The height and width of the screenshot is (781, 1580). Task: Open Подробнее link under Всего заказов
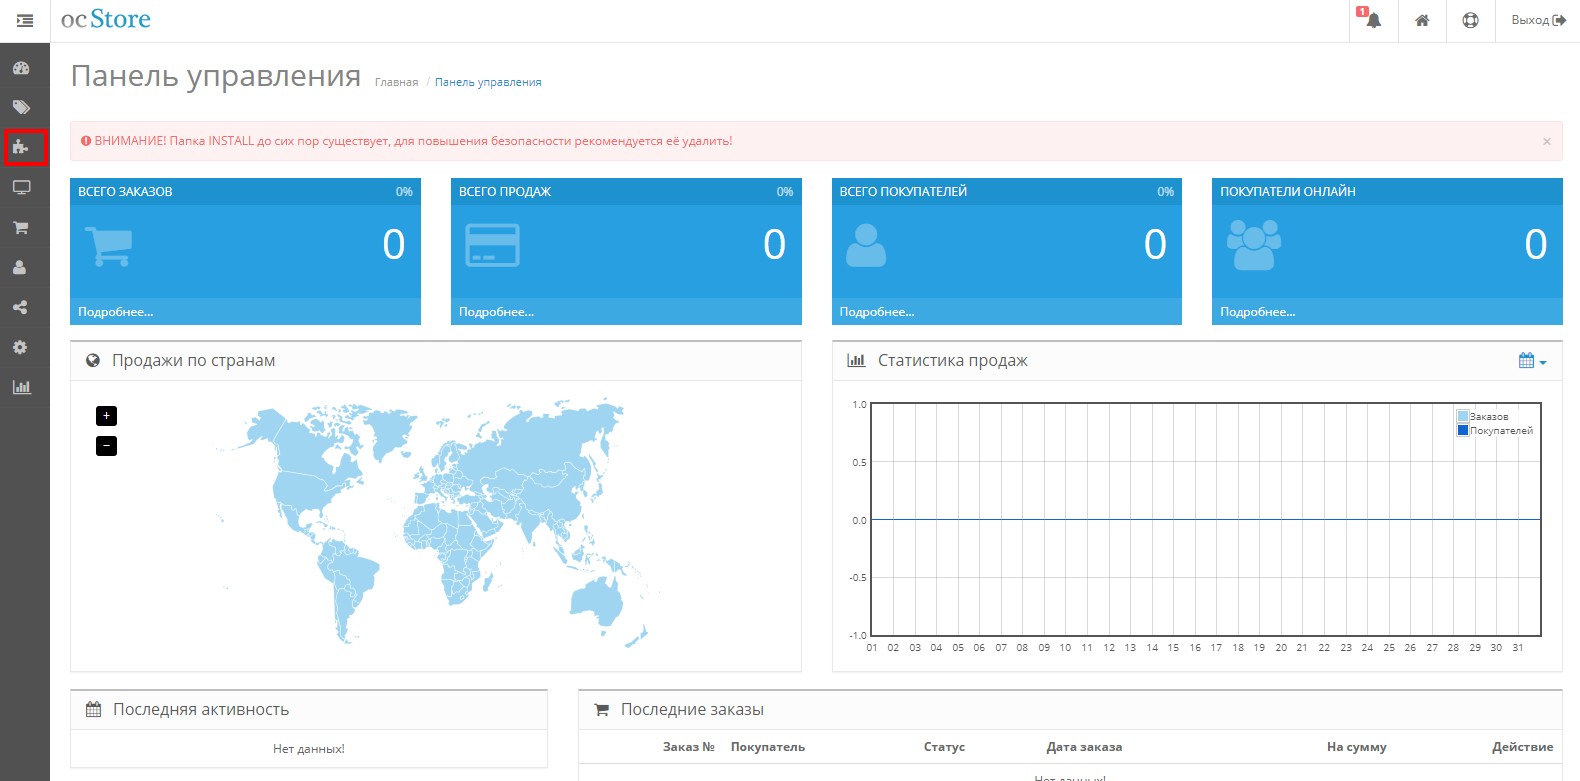[x=116, y=312]
